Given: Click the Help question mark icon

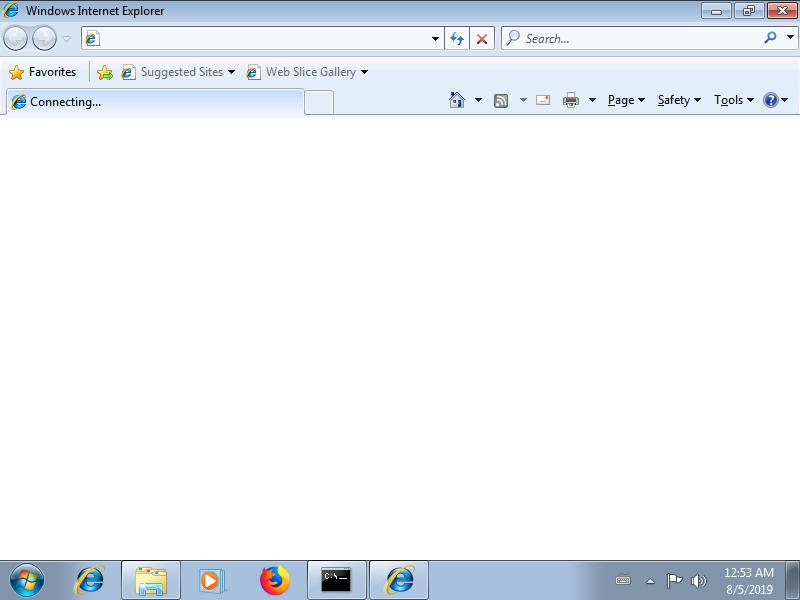Looking at the screenshot, I should (x=770, y=100).
